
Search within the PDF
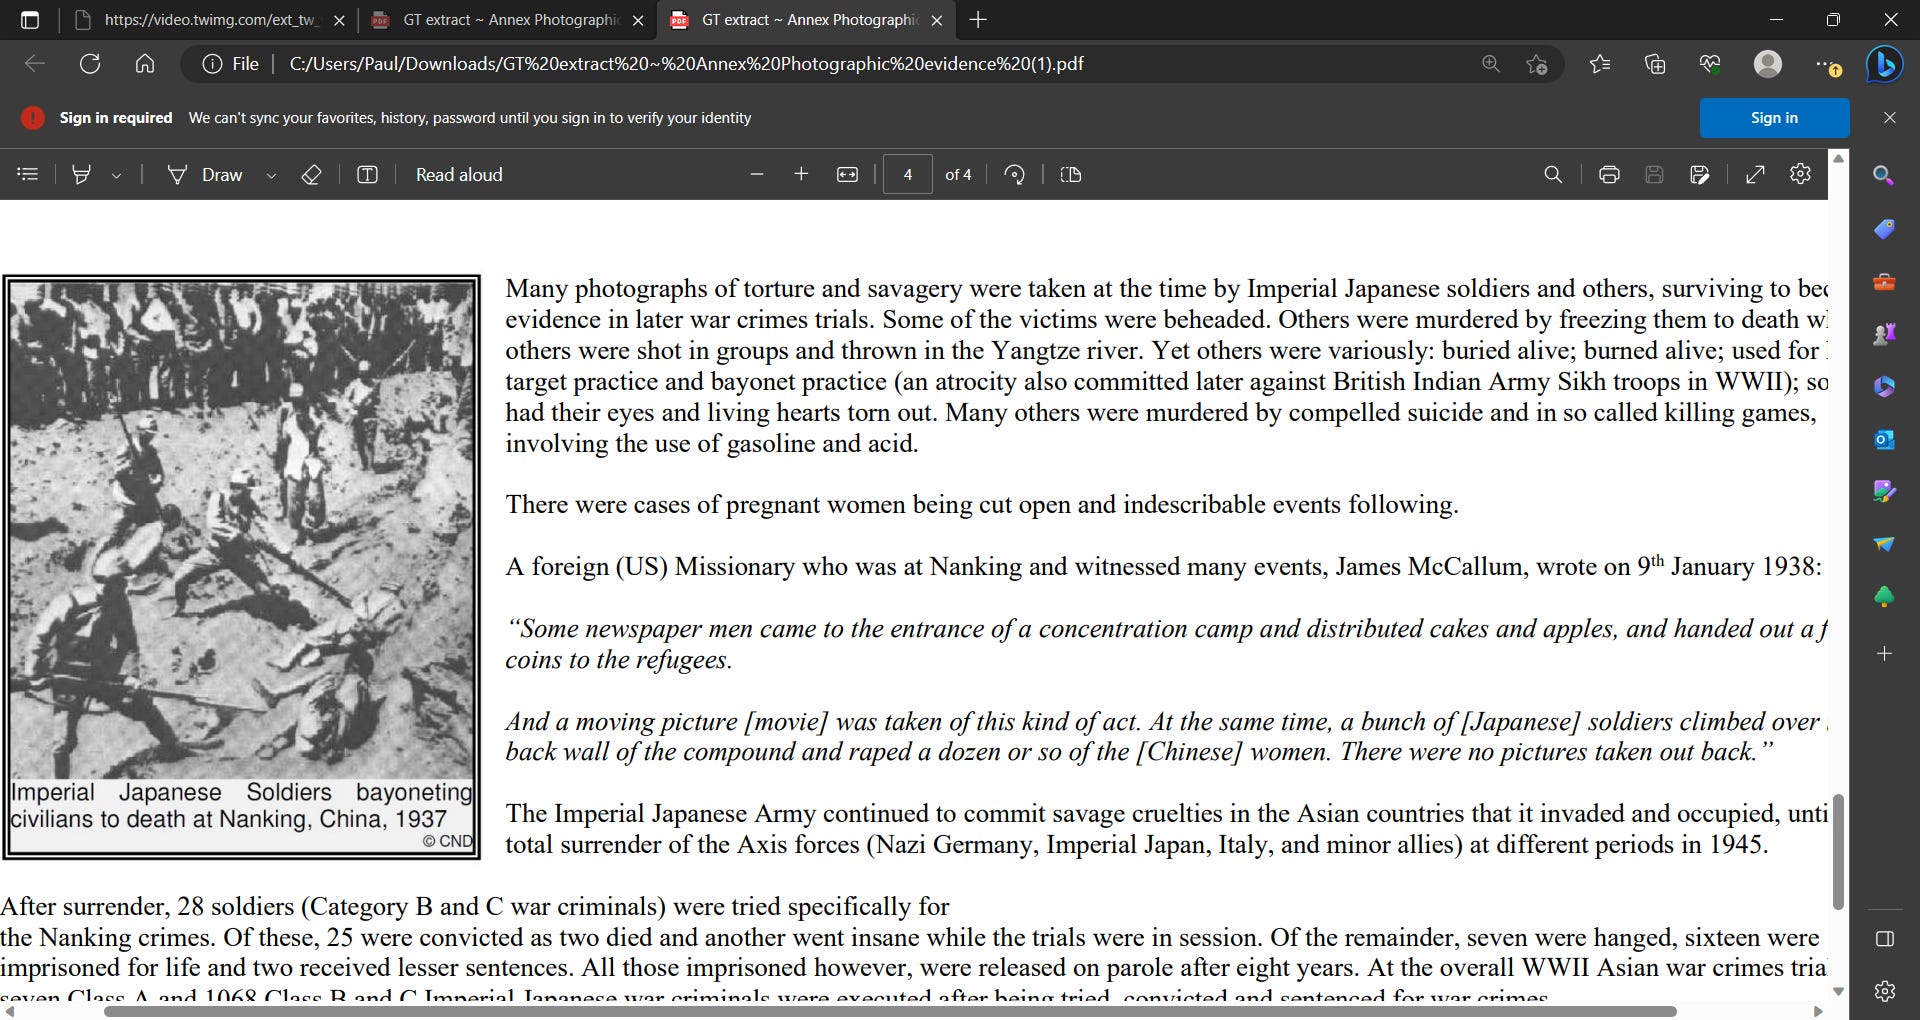click(1553, 175)
